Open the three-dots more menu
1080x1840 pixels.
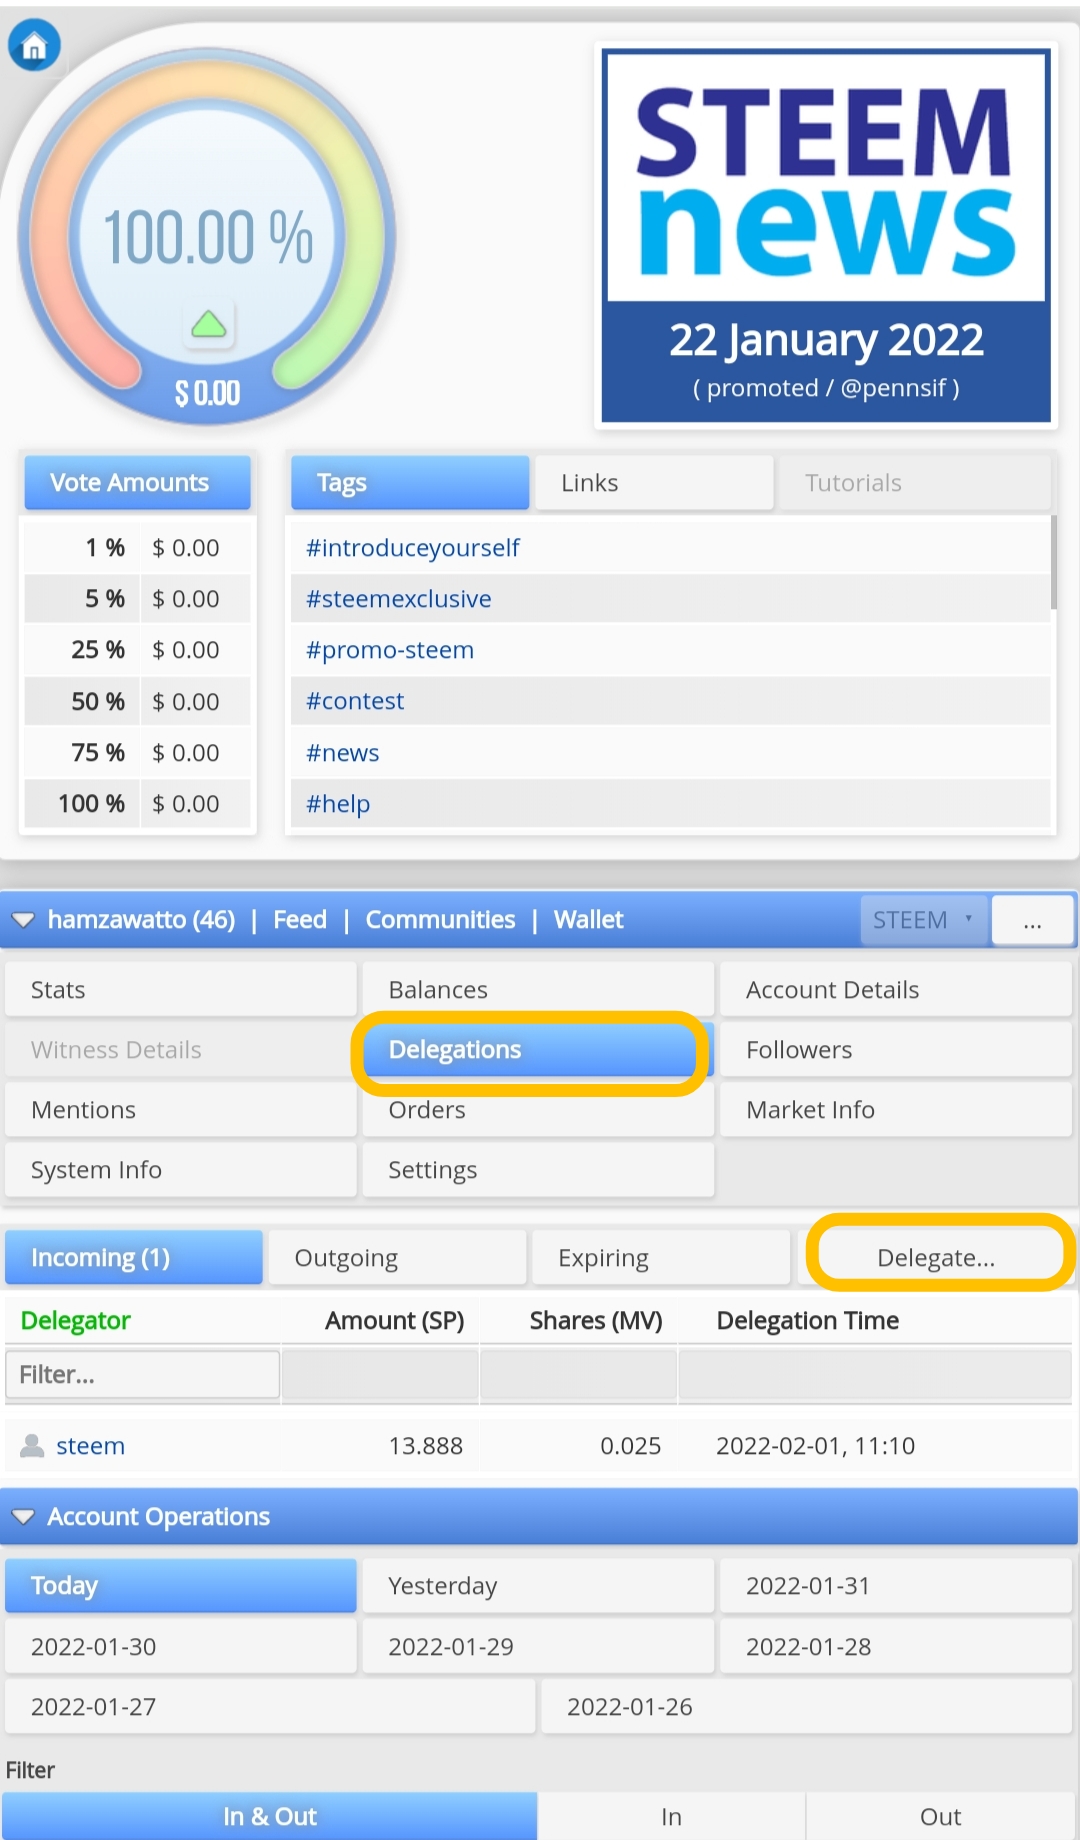point(1033,920)
